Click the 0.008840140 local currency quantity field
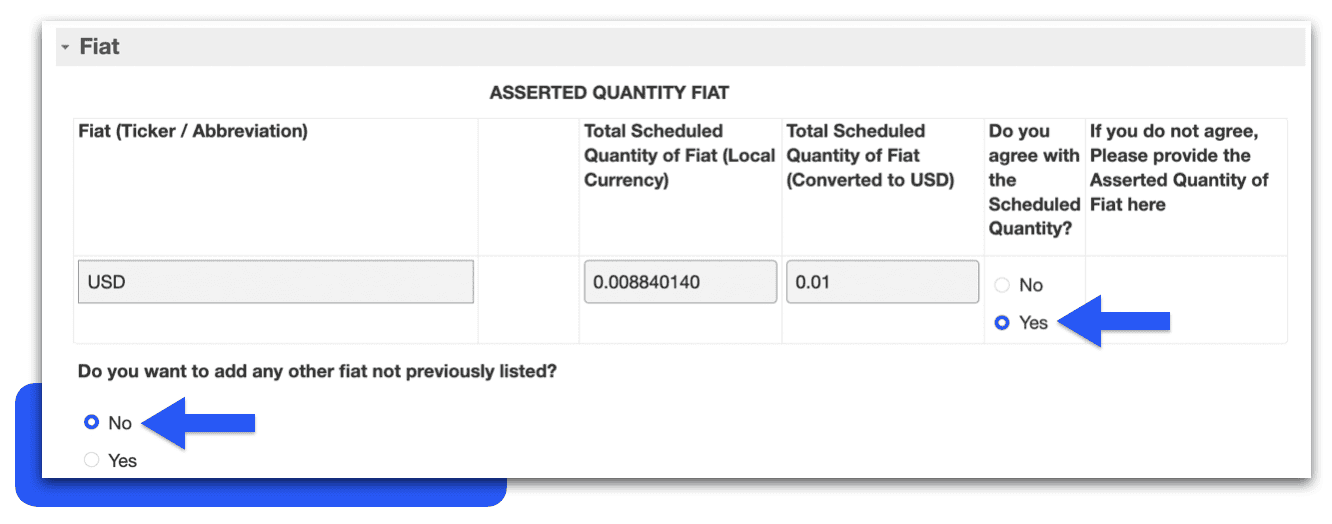Viewport: 1332px width, 524px height. [x=680, y=282]
